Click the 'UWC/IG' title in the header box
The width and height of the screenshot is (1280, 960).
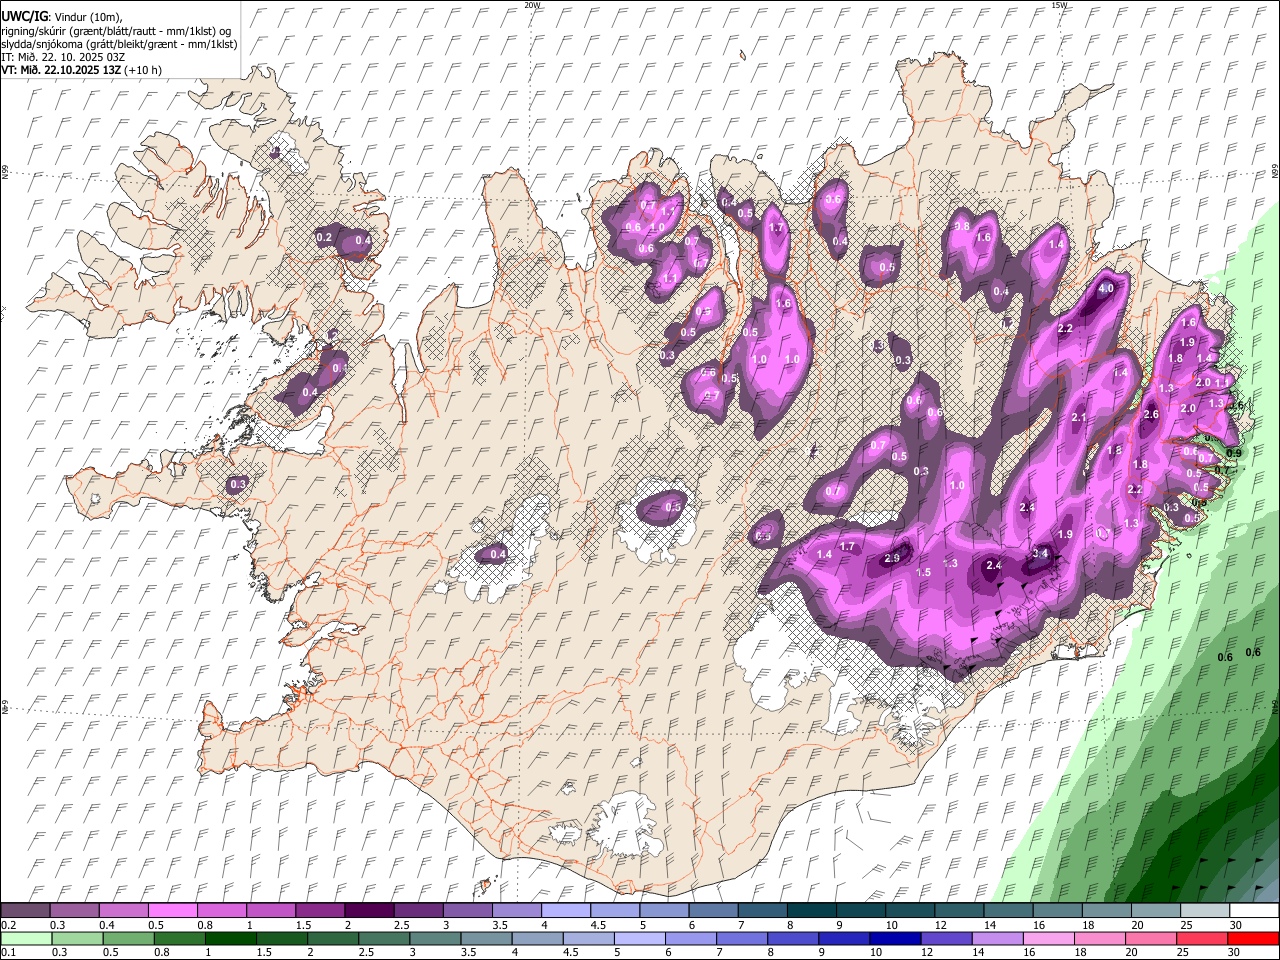[24, 17]
